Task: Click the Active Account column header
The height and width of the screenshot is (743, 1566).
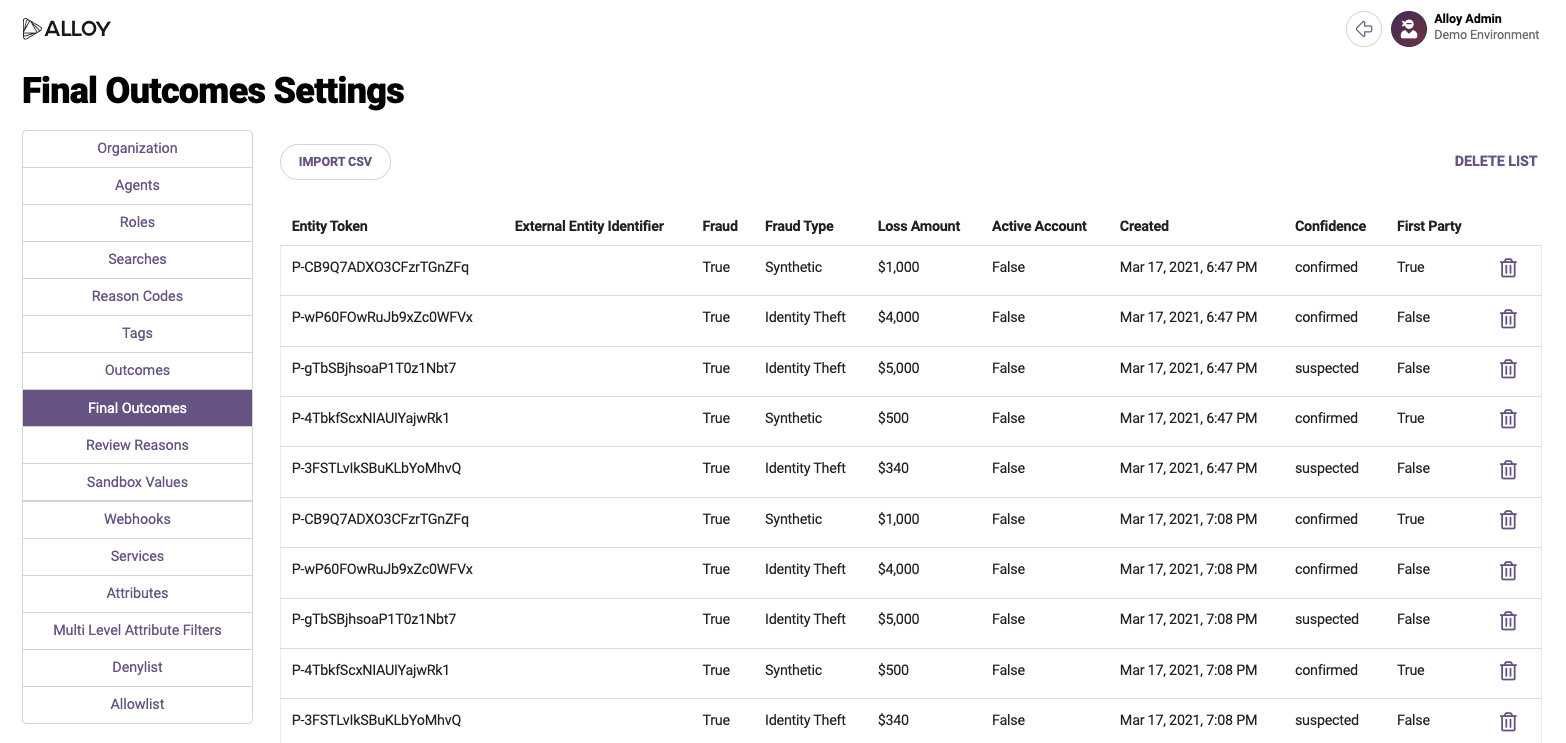Action: (1039, 226)
